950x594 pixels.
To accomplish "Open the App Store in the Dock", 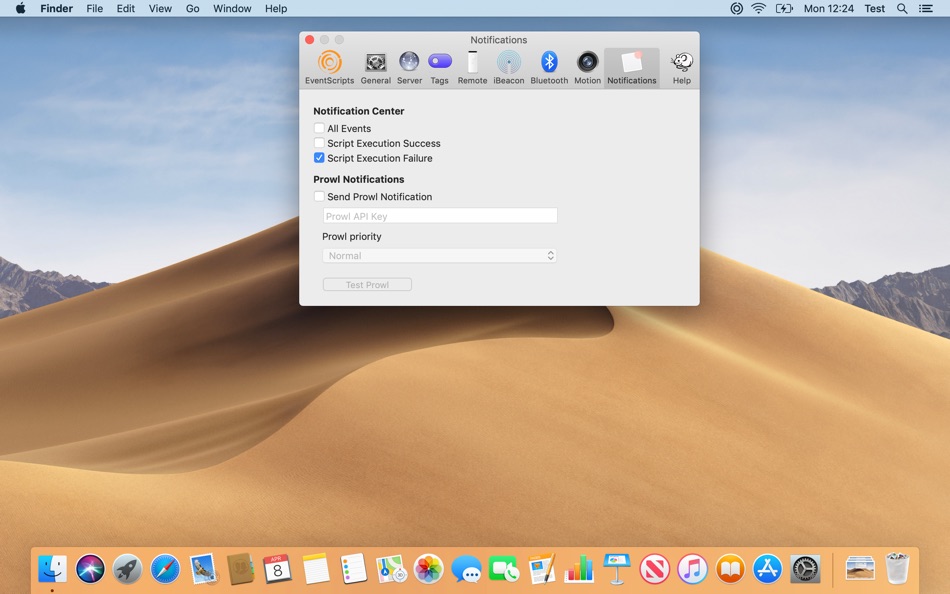I will tap(768, 569).
